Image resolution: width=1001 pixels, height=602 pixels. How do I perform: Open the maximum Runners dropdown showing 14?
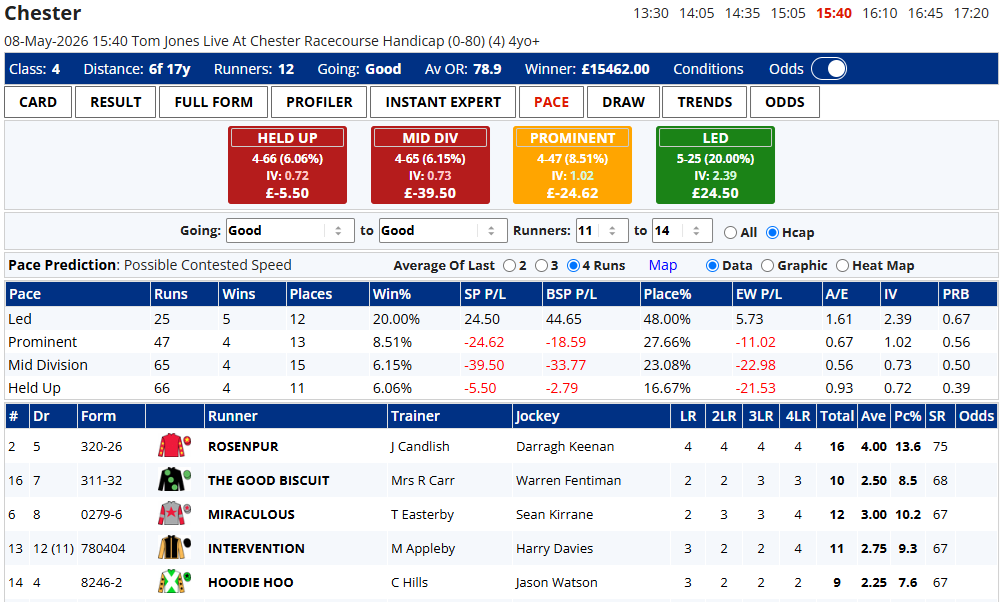pos(682,230)
